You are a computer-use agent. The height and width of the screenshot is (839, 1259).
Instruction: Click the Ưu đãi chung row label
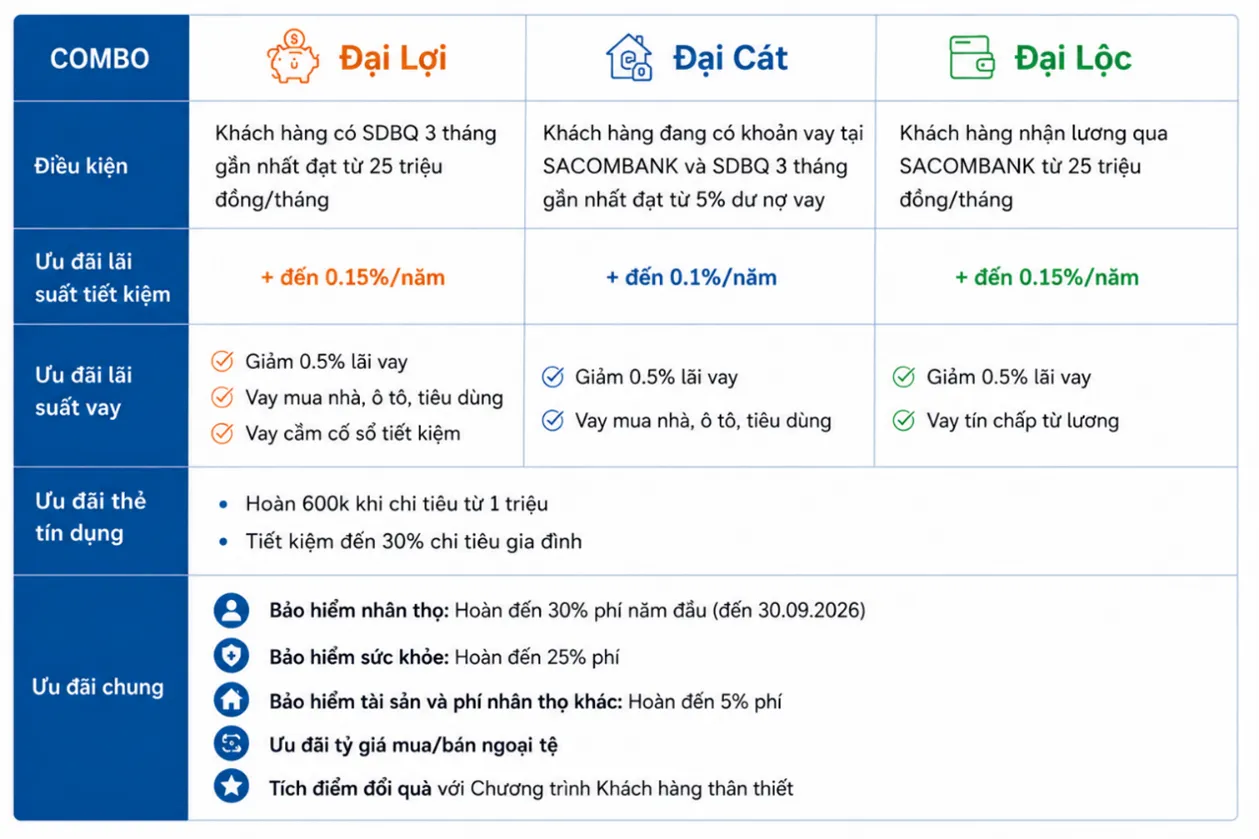coord(98,687)
